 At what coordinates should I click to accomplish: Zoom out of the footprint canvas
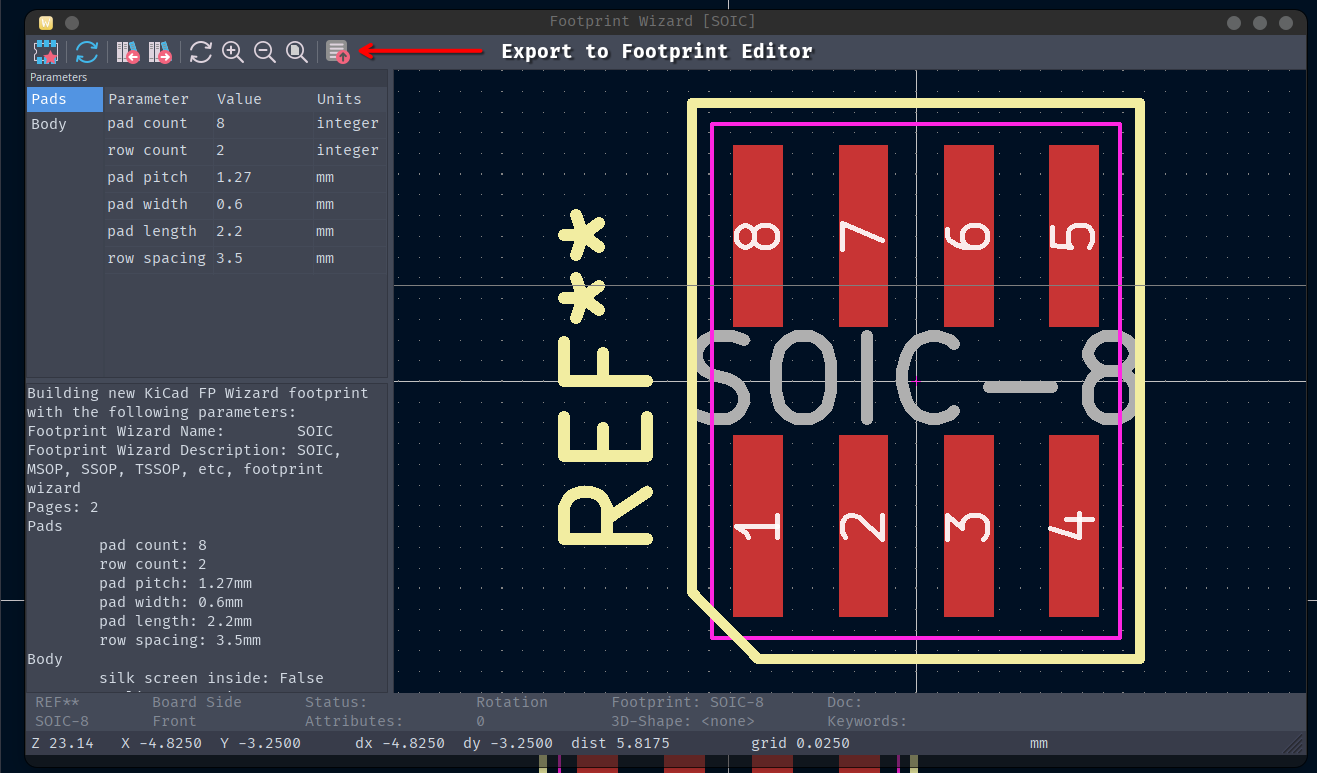tap(265, 52)
